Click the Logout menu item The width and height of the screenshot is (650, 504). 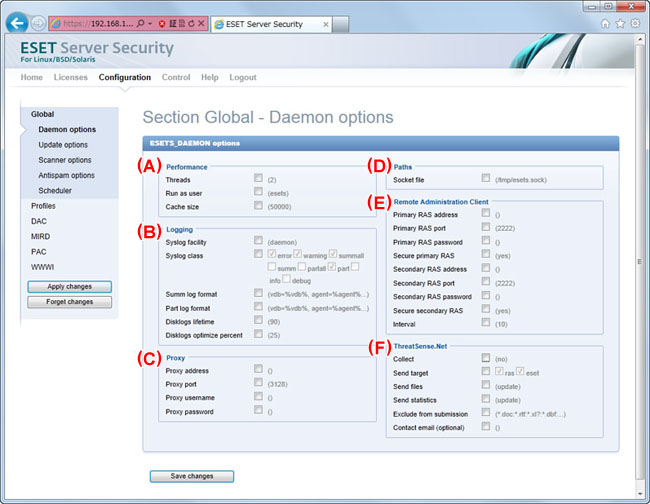click(x=243, y=77)
